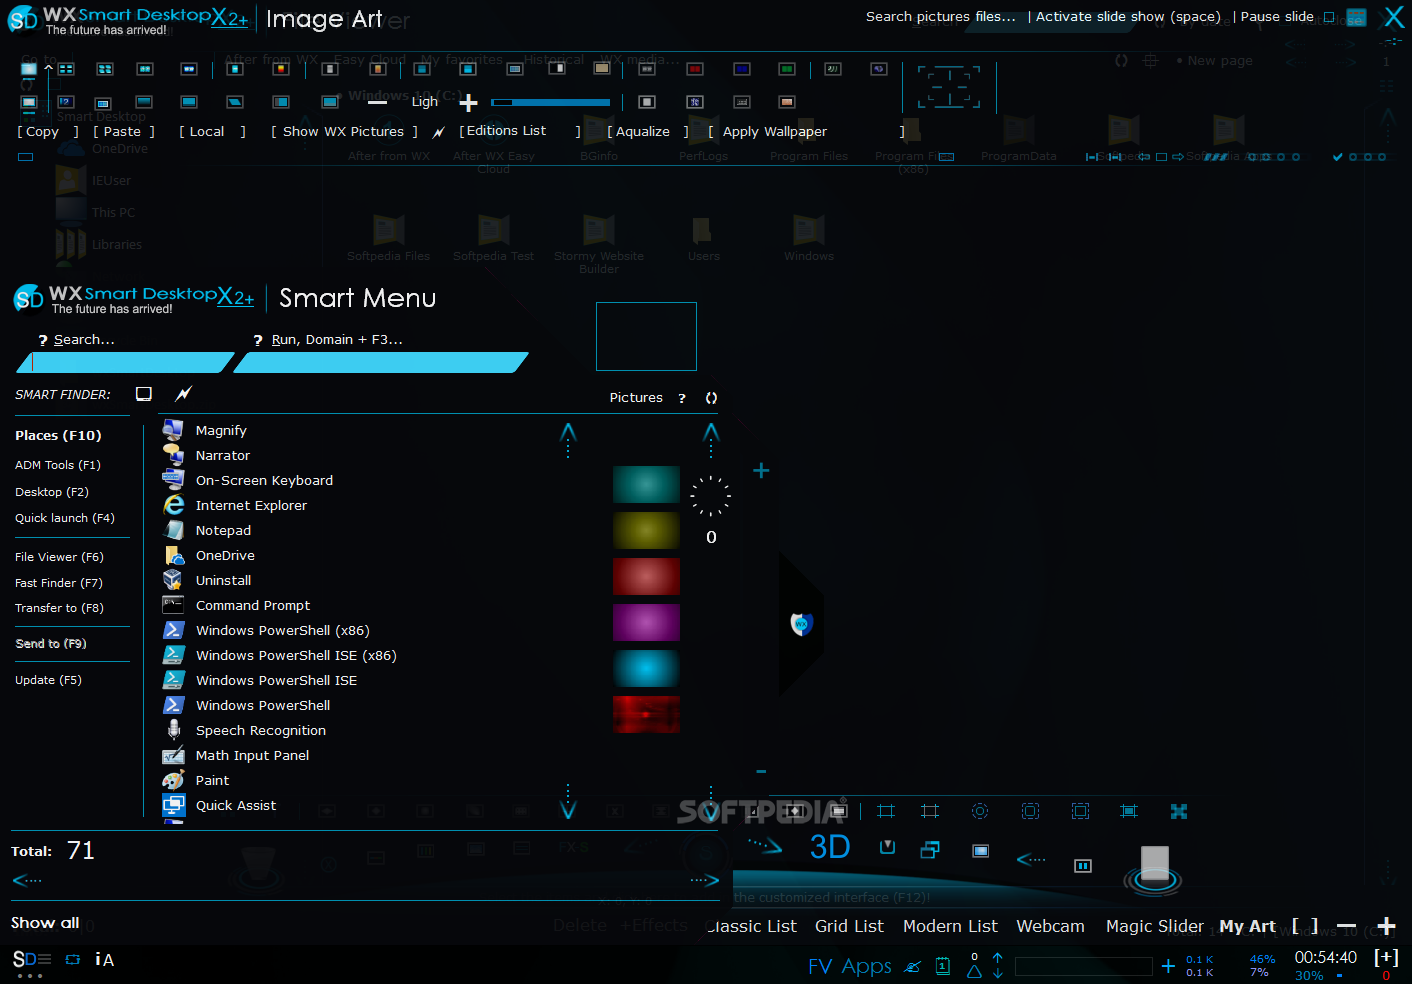This screenshot has width=1412, height=984.
Task: Click the pause-frame icon near the device
Action: 1083,866
